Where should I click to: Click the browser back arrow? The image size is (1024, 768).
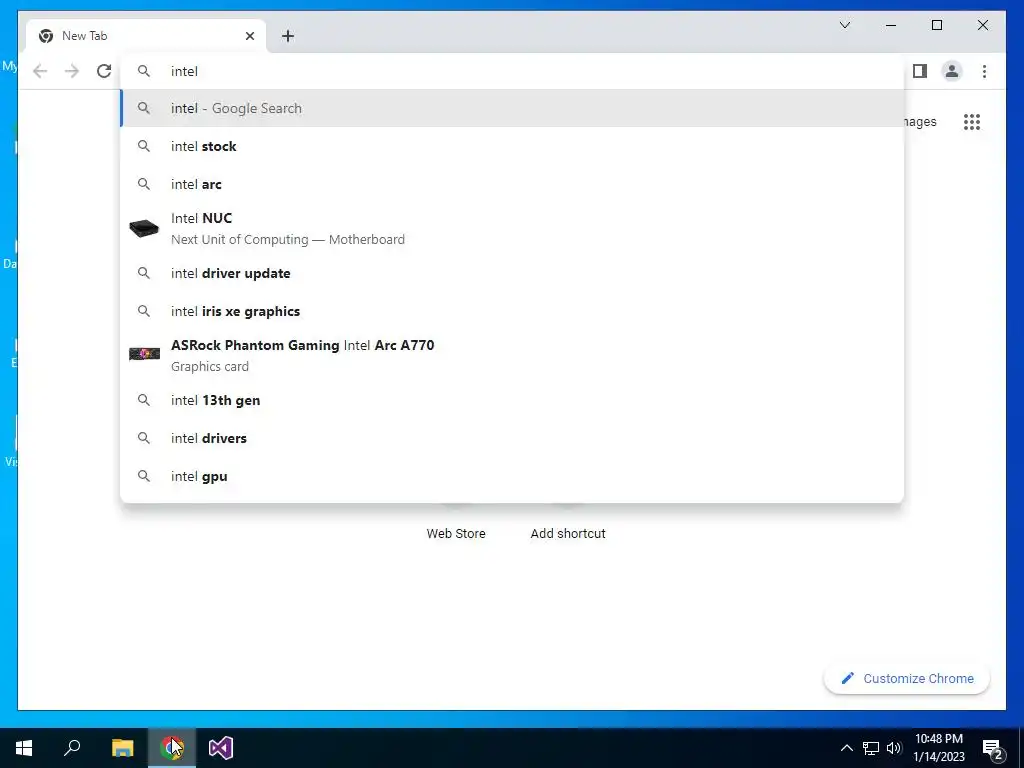(40, 71)
